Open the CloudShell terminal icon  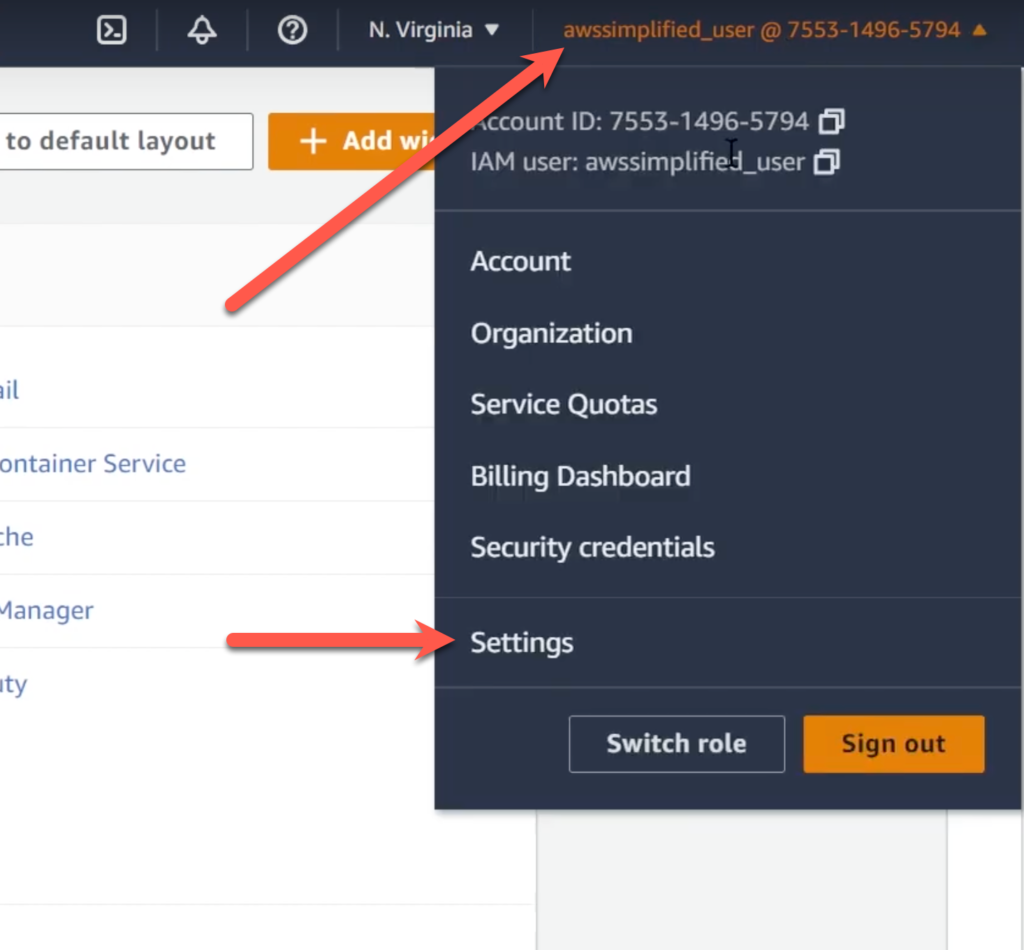tap(112, 30)
